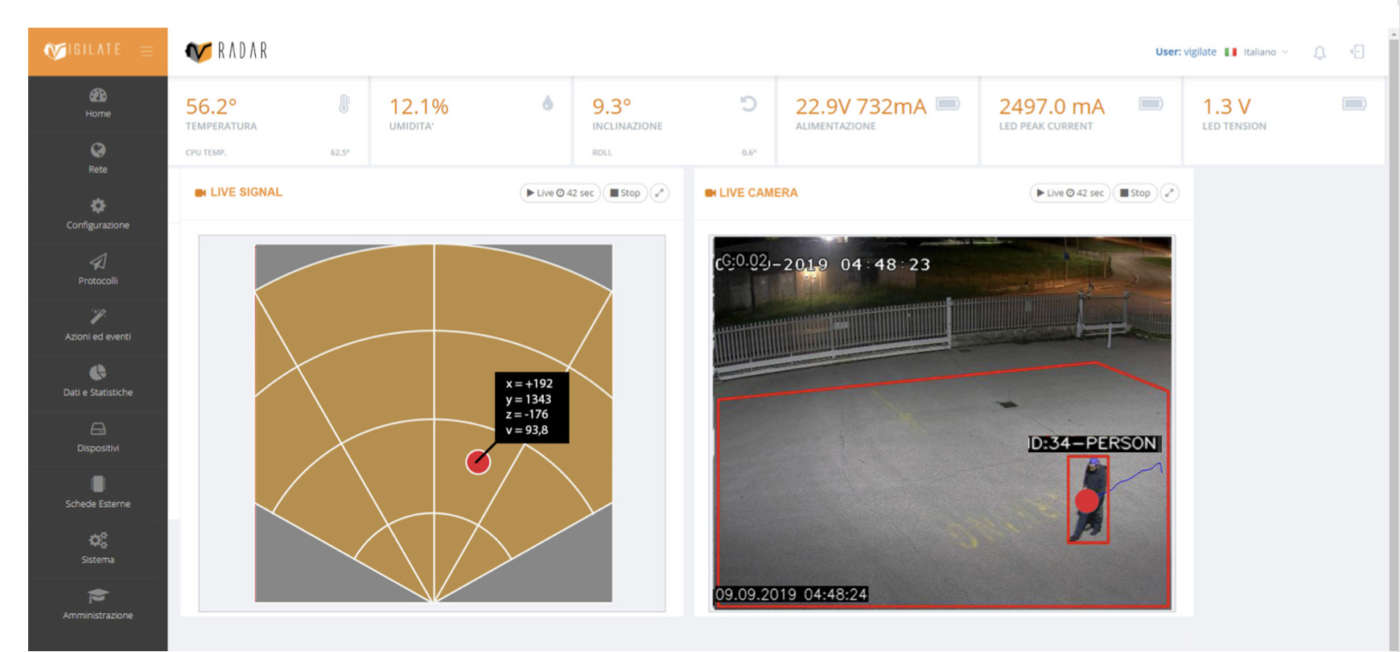Click the D:34-PERSON detection label
Viewport: 1400px width, 652px height.
click(1093, 443)
